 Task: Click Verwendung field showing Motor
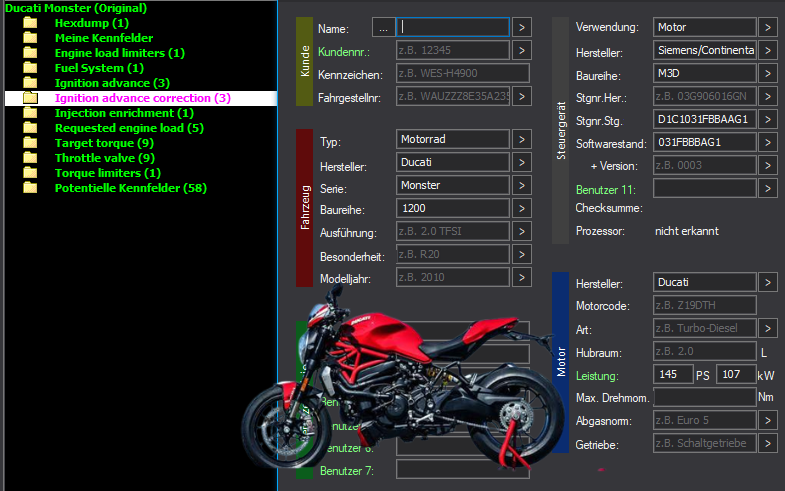coord(704,27)
